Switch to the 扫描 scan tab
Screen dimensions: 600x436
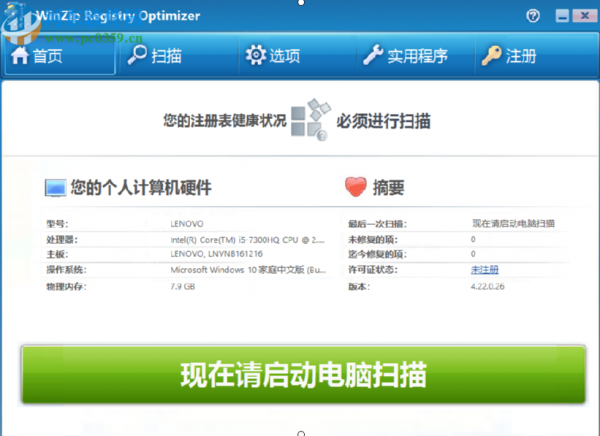click(x=178, y=56)
